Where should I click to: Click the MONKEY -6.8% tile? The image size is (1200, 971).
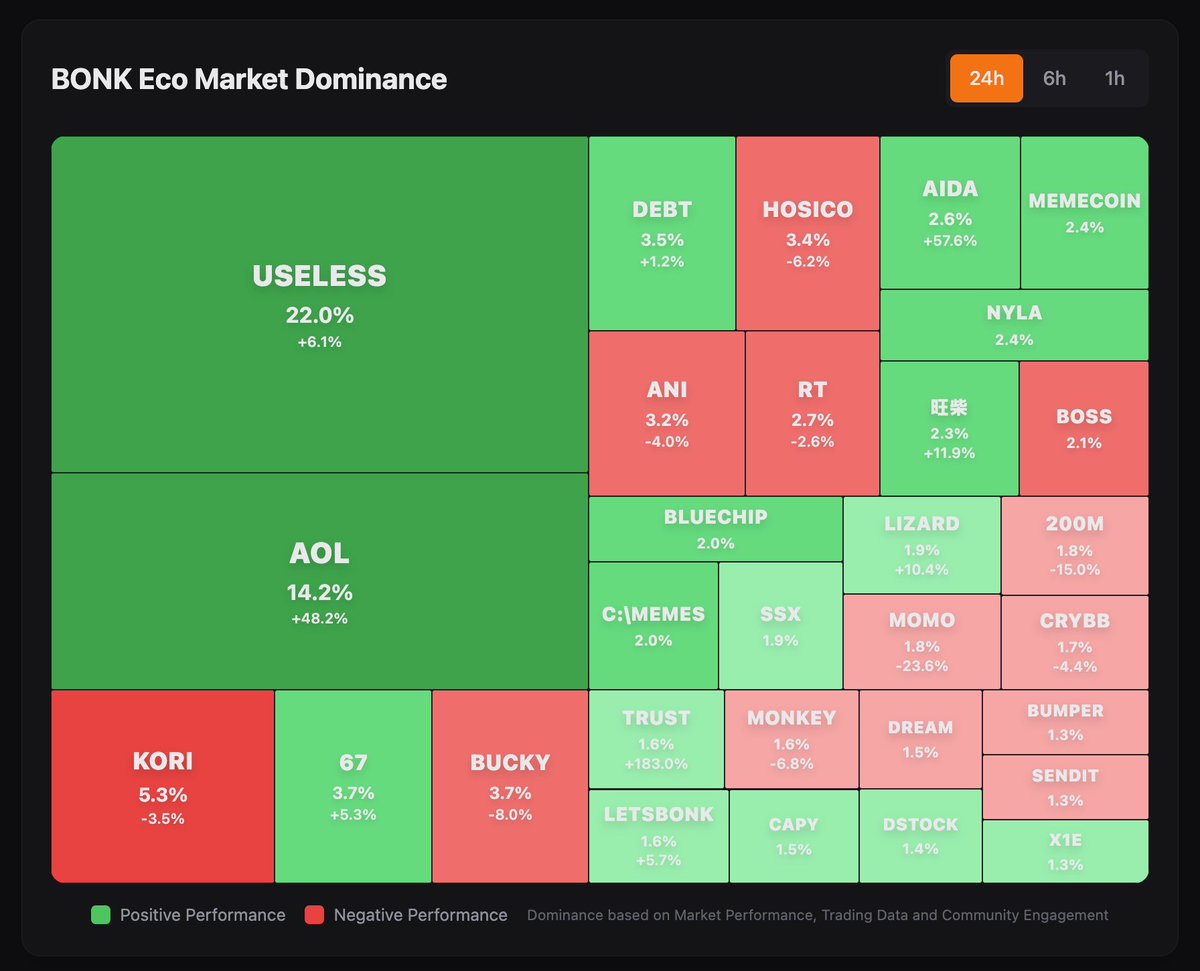pos(791,739)
